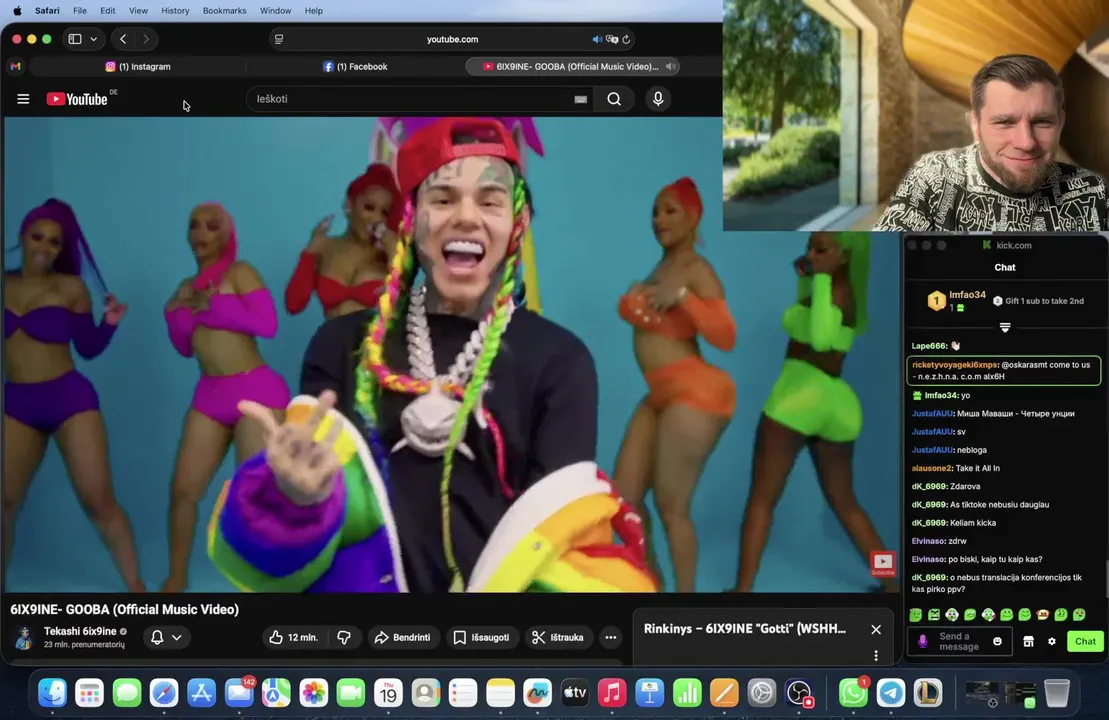
Task: Click the "Keliam kicka" chat message
Action: pos(972,523)
